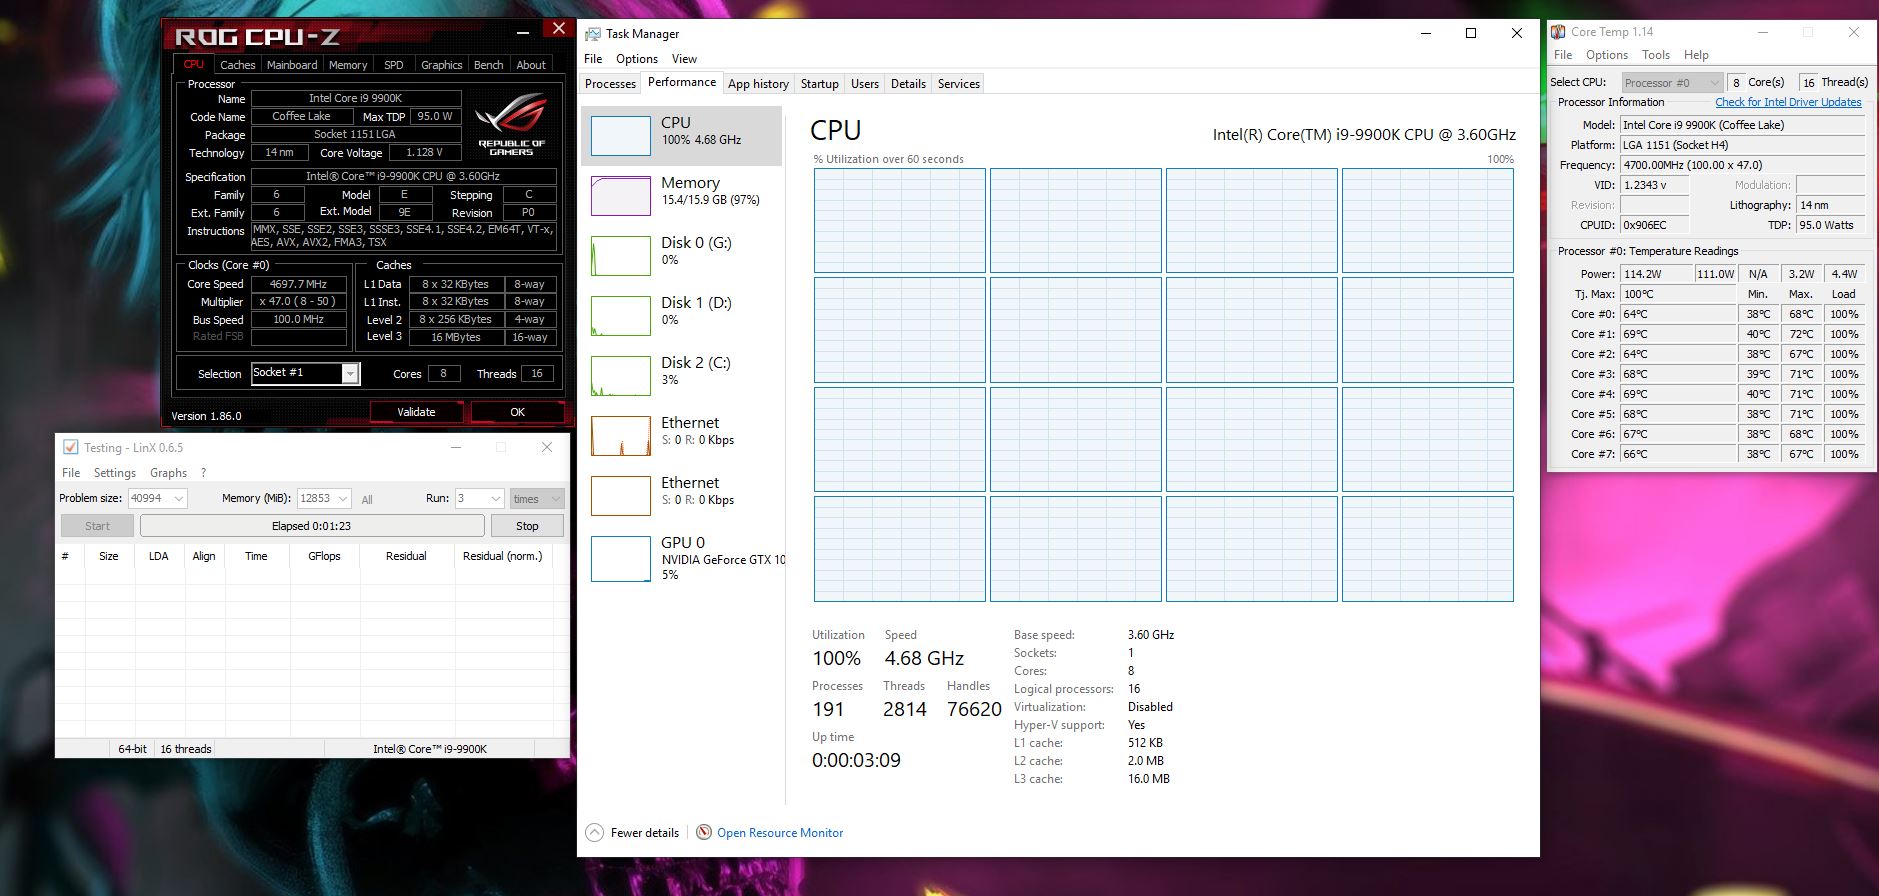Open the Select CPU dropdown in Core Temp

point(1672,82)
